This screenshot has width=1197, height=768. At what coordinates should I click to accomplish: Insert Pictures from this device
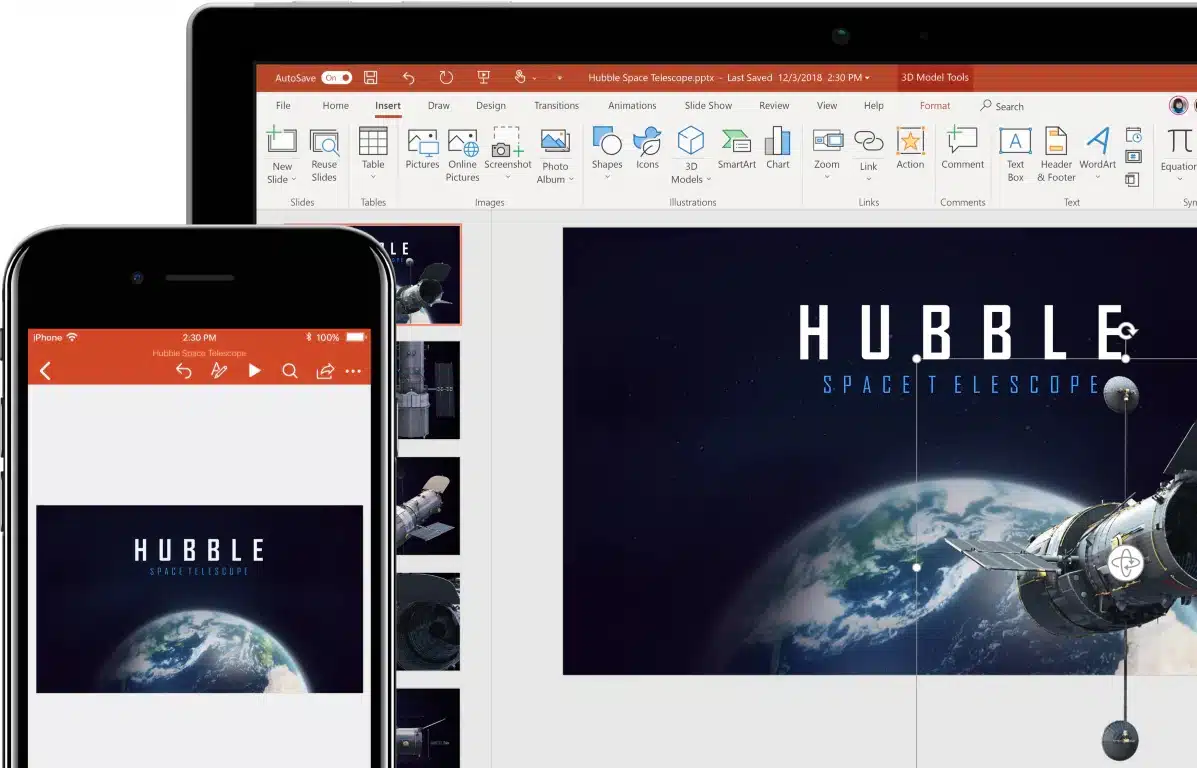(x=422, y=149)
